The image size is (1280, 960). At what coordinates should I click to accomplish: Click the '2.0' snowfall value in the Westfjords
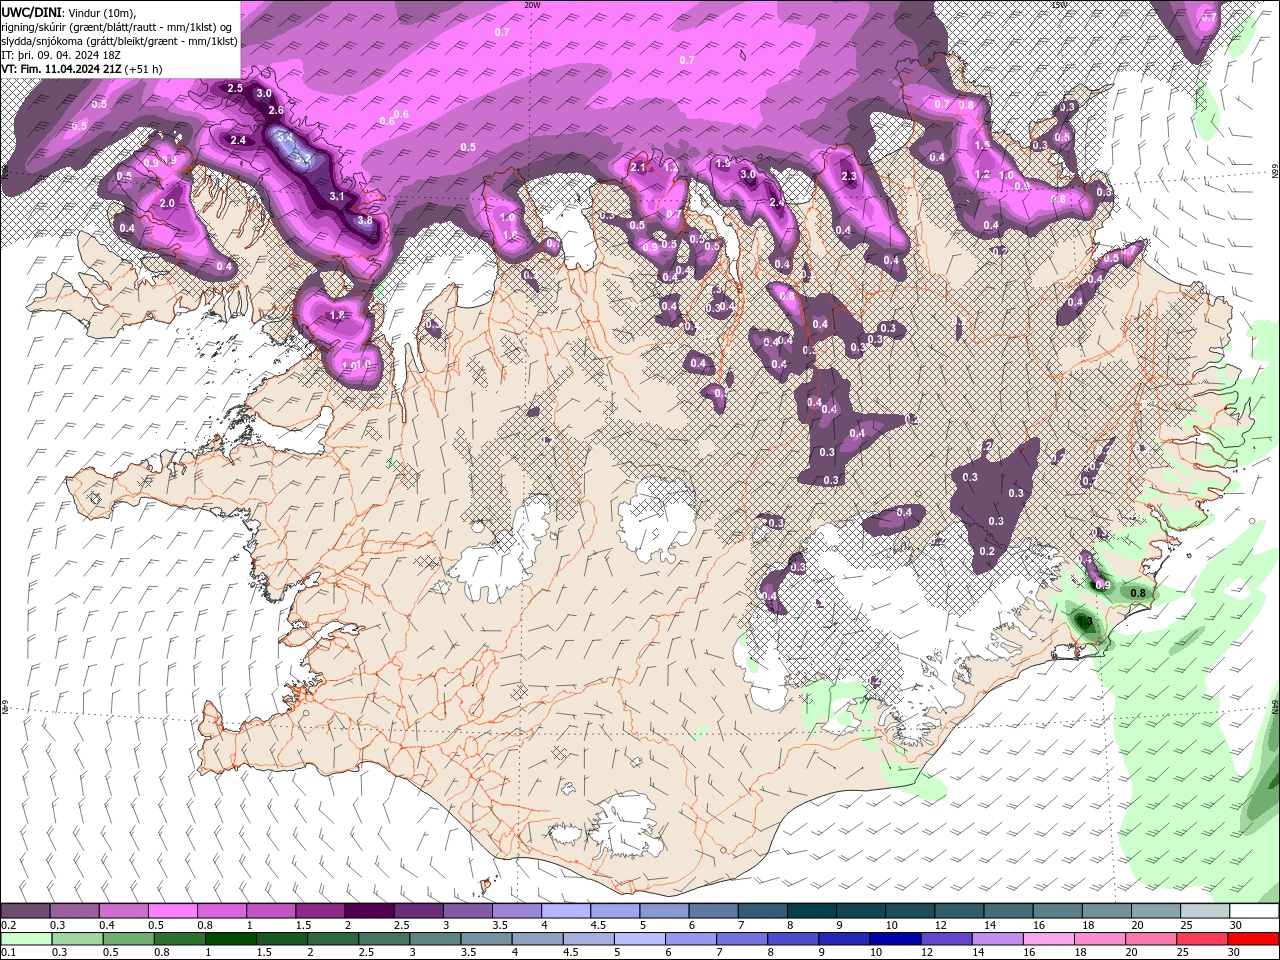coord(167,203)
